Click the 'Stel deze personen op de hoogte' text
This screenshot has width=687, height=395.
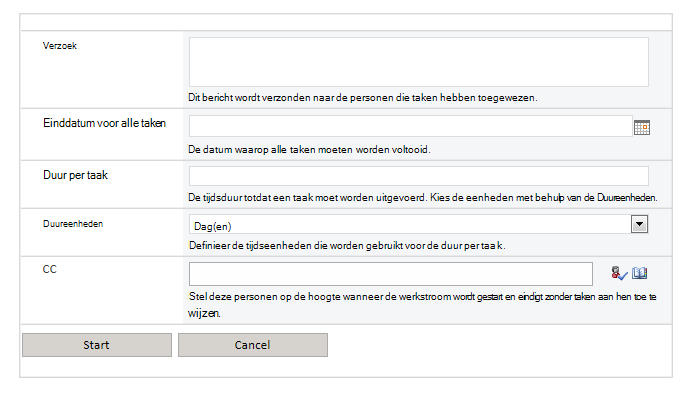422,305
